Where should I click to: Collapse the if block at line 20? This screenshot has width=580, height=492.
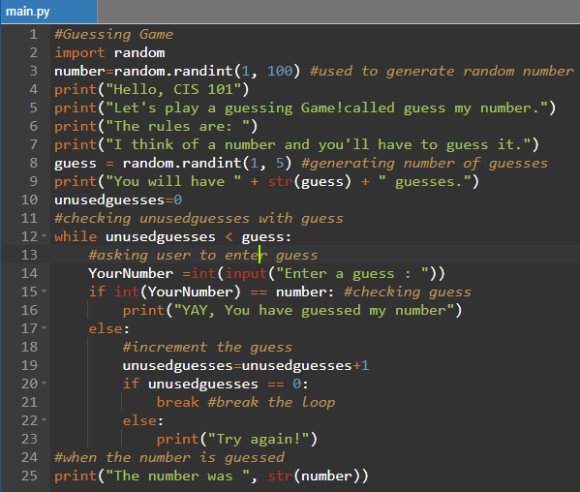44,383
